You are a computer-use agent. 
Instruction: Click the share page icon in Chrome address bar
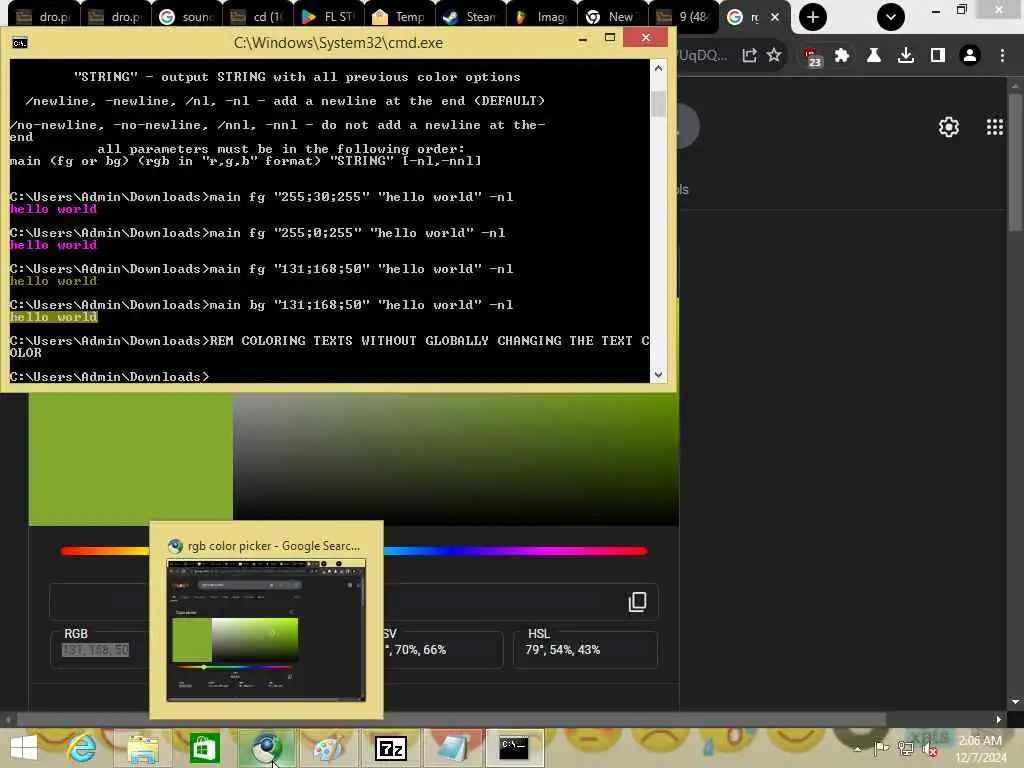click(749, 56)
